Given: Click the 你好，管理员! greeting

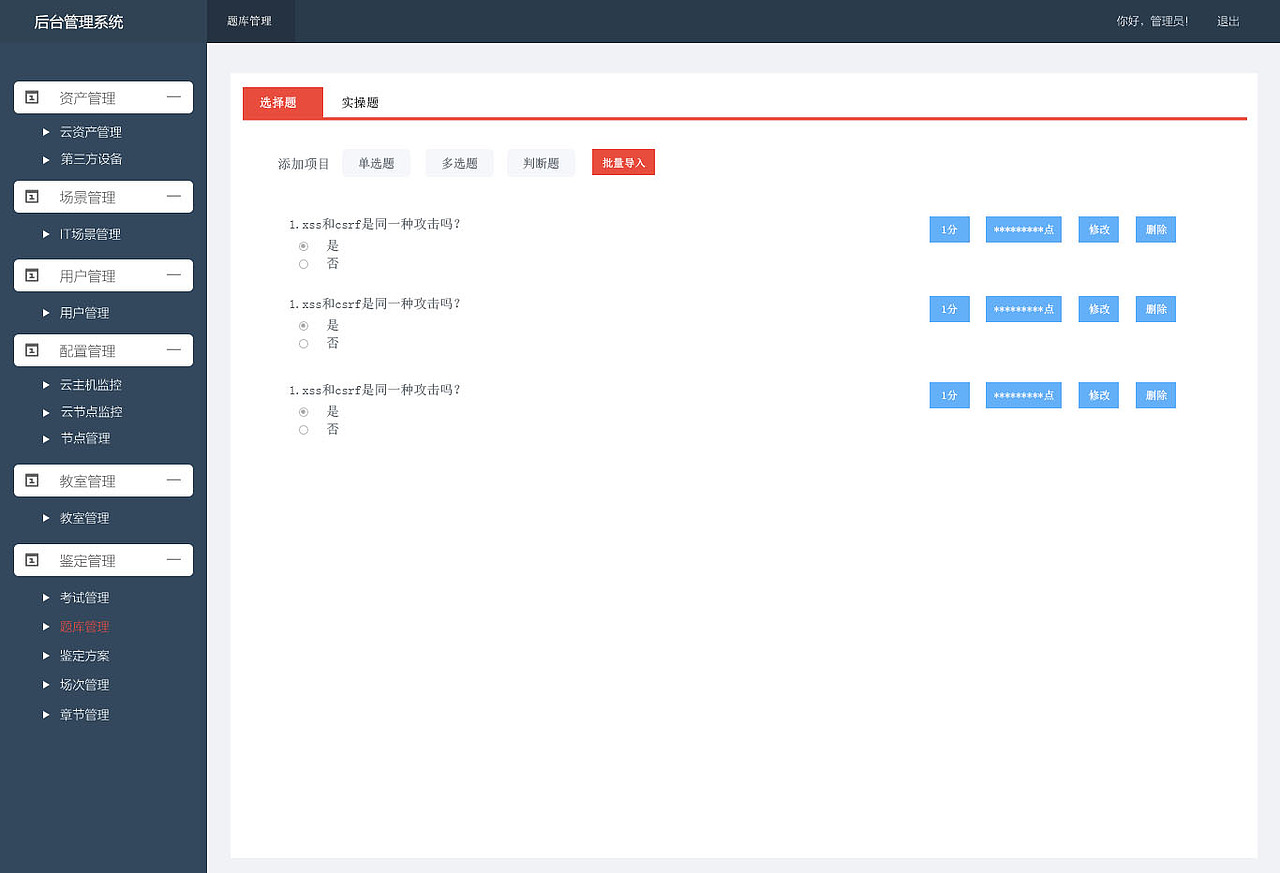Looking at the screenshot, I should 1153,21.
